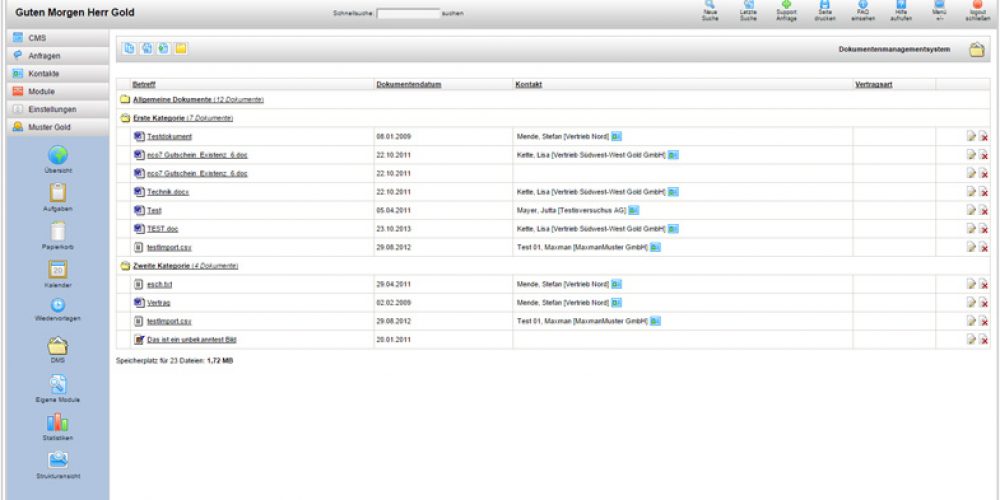Toggle menu with Menü +/- button
This screenshot has width=1000, height=500.
click(938, 10)
